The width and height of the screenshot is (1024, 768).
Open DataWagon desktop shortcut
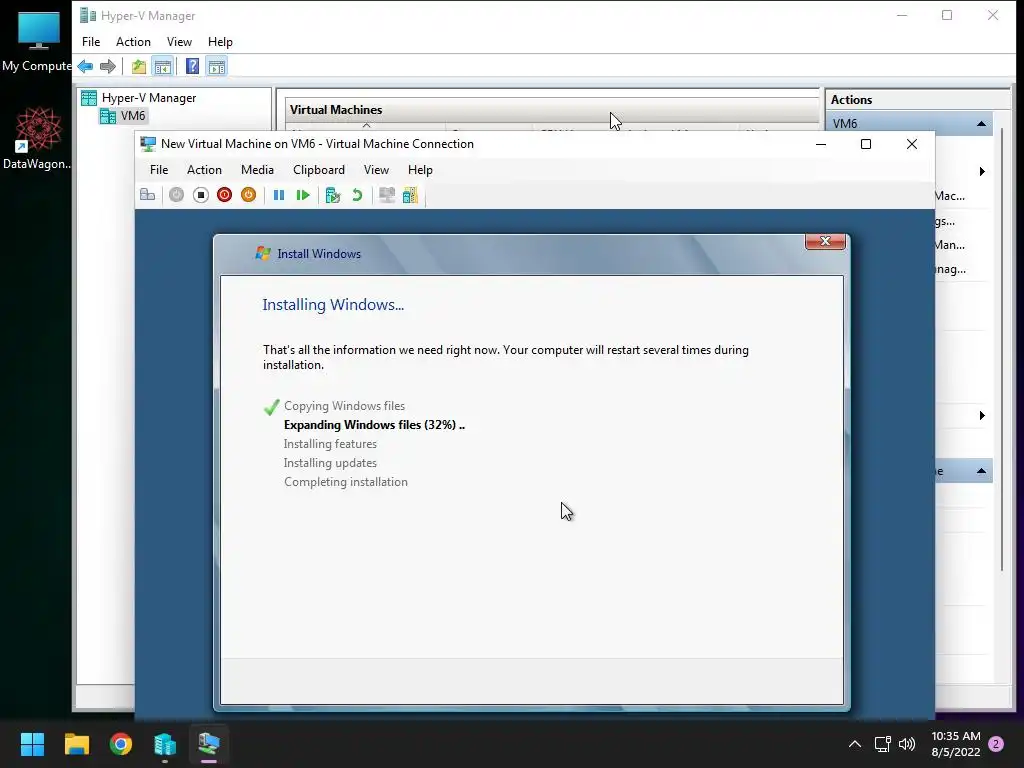coord(38,138)
